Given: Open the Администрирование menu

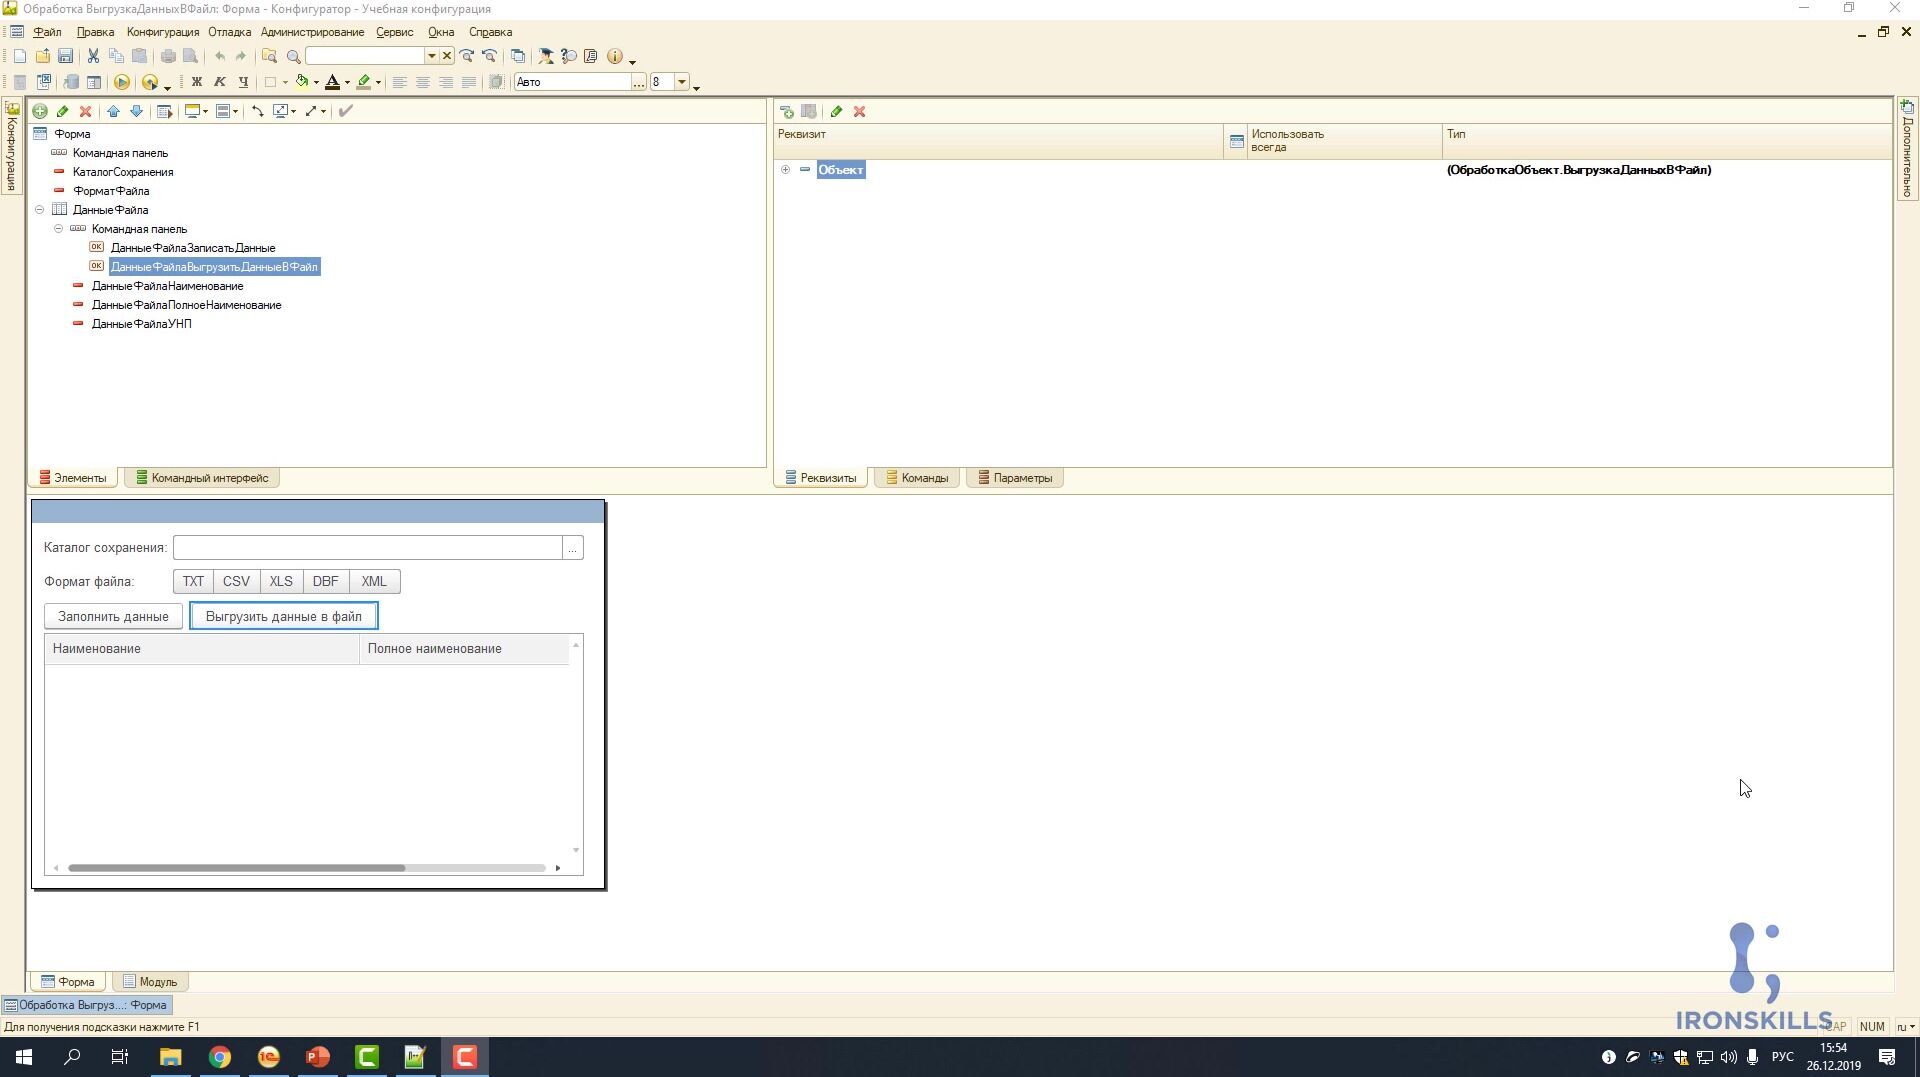Looking at the screenshot, I should 312,32.
